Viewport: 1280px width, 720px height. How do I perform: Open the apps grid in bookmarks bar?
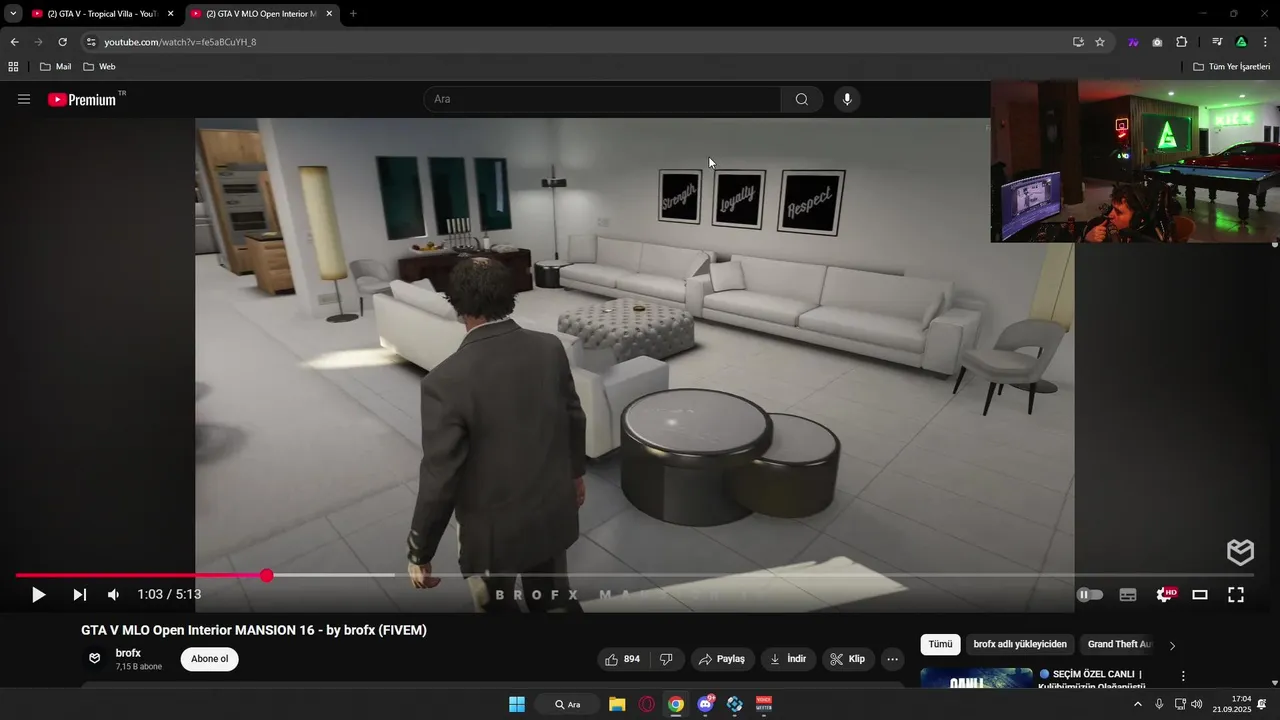[13, 67]
